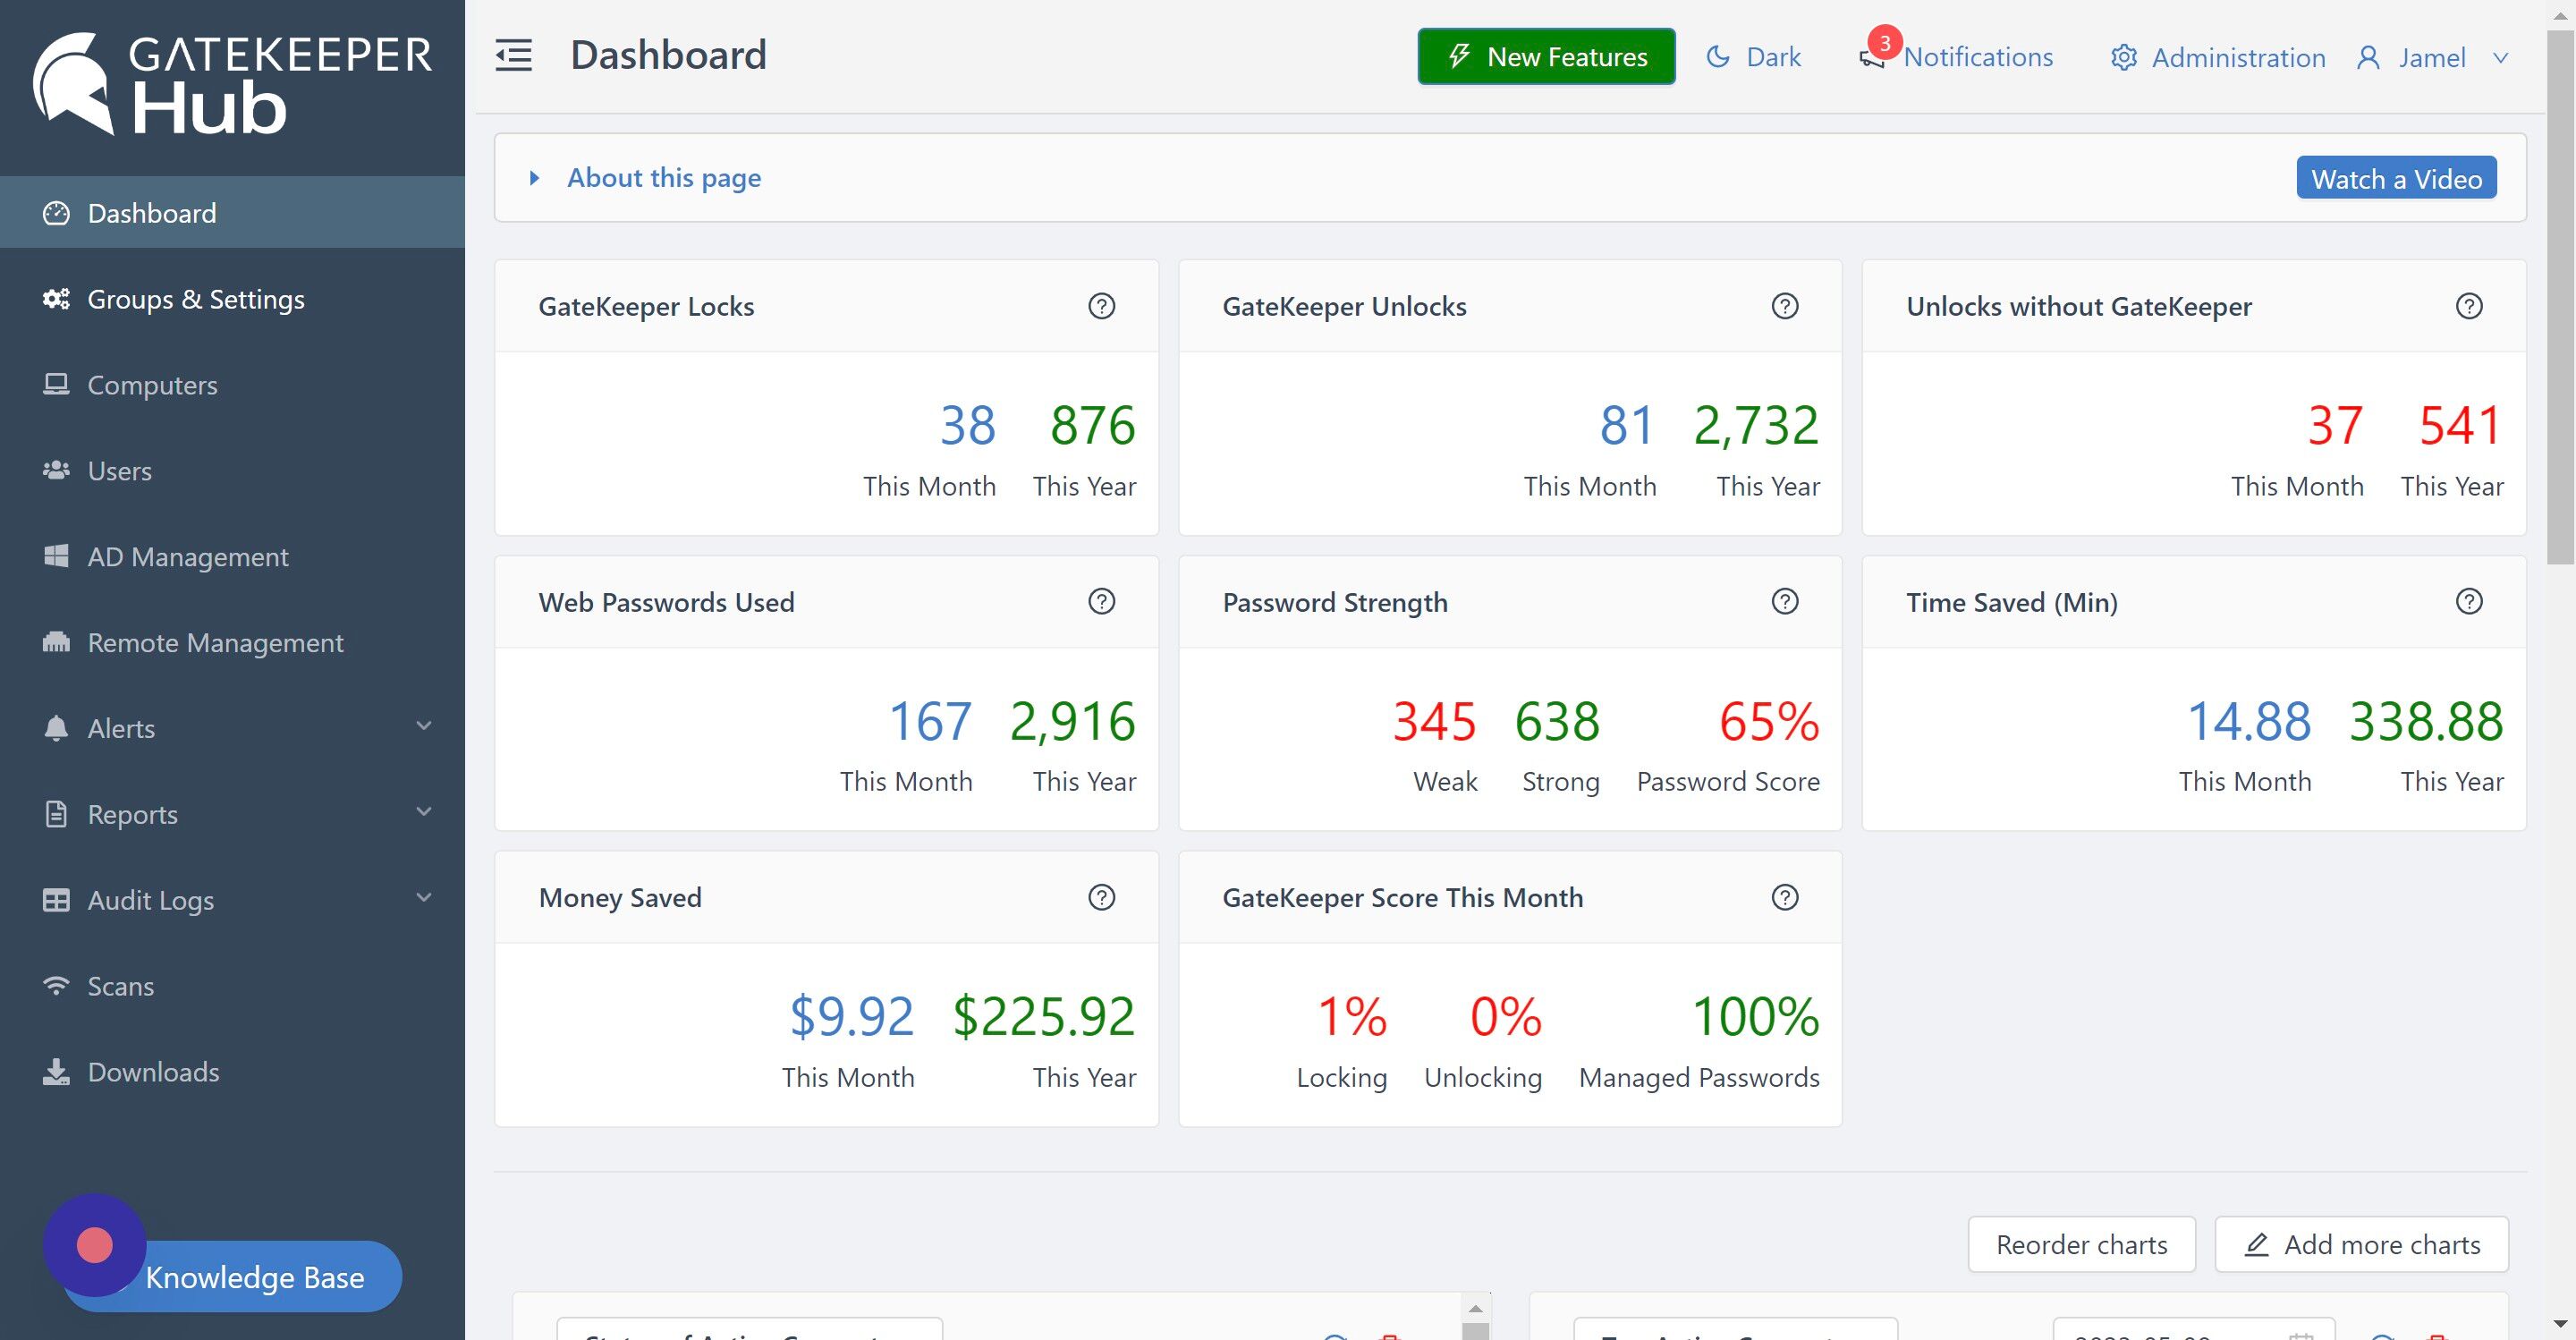Open Audit Logs menu item
2576x1340 pixels.
(232, 900)
